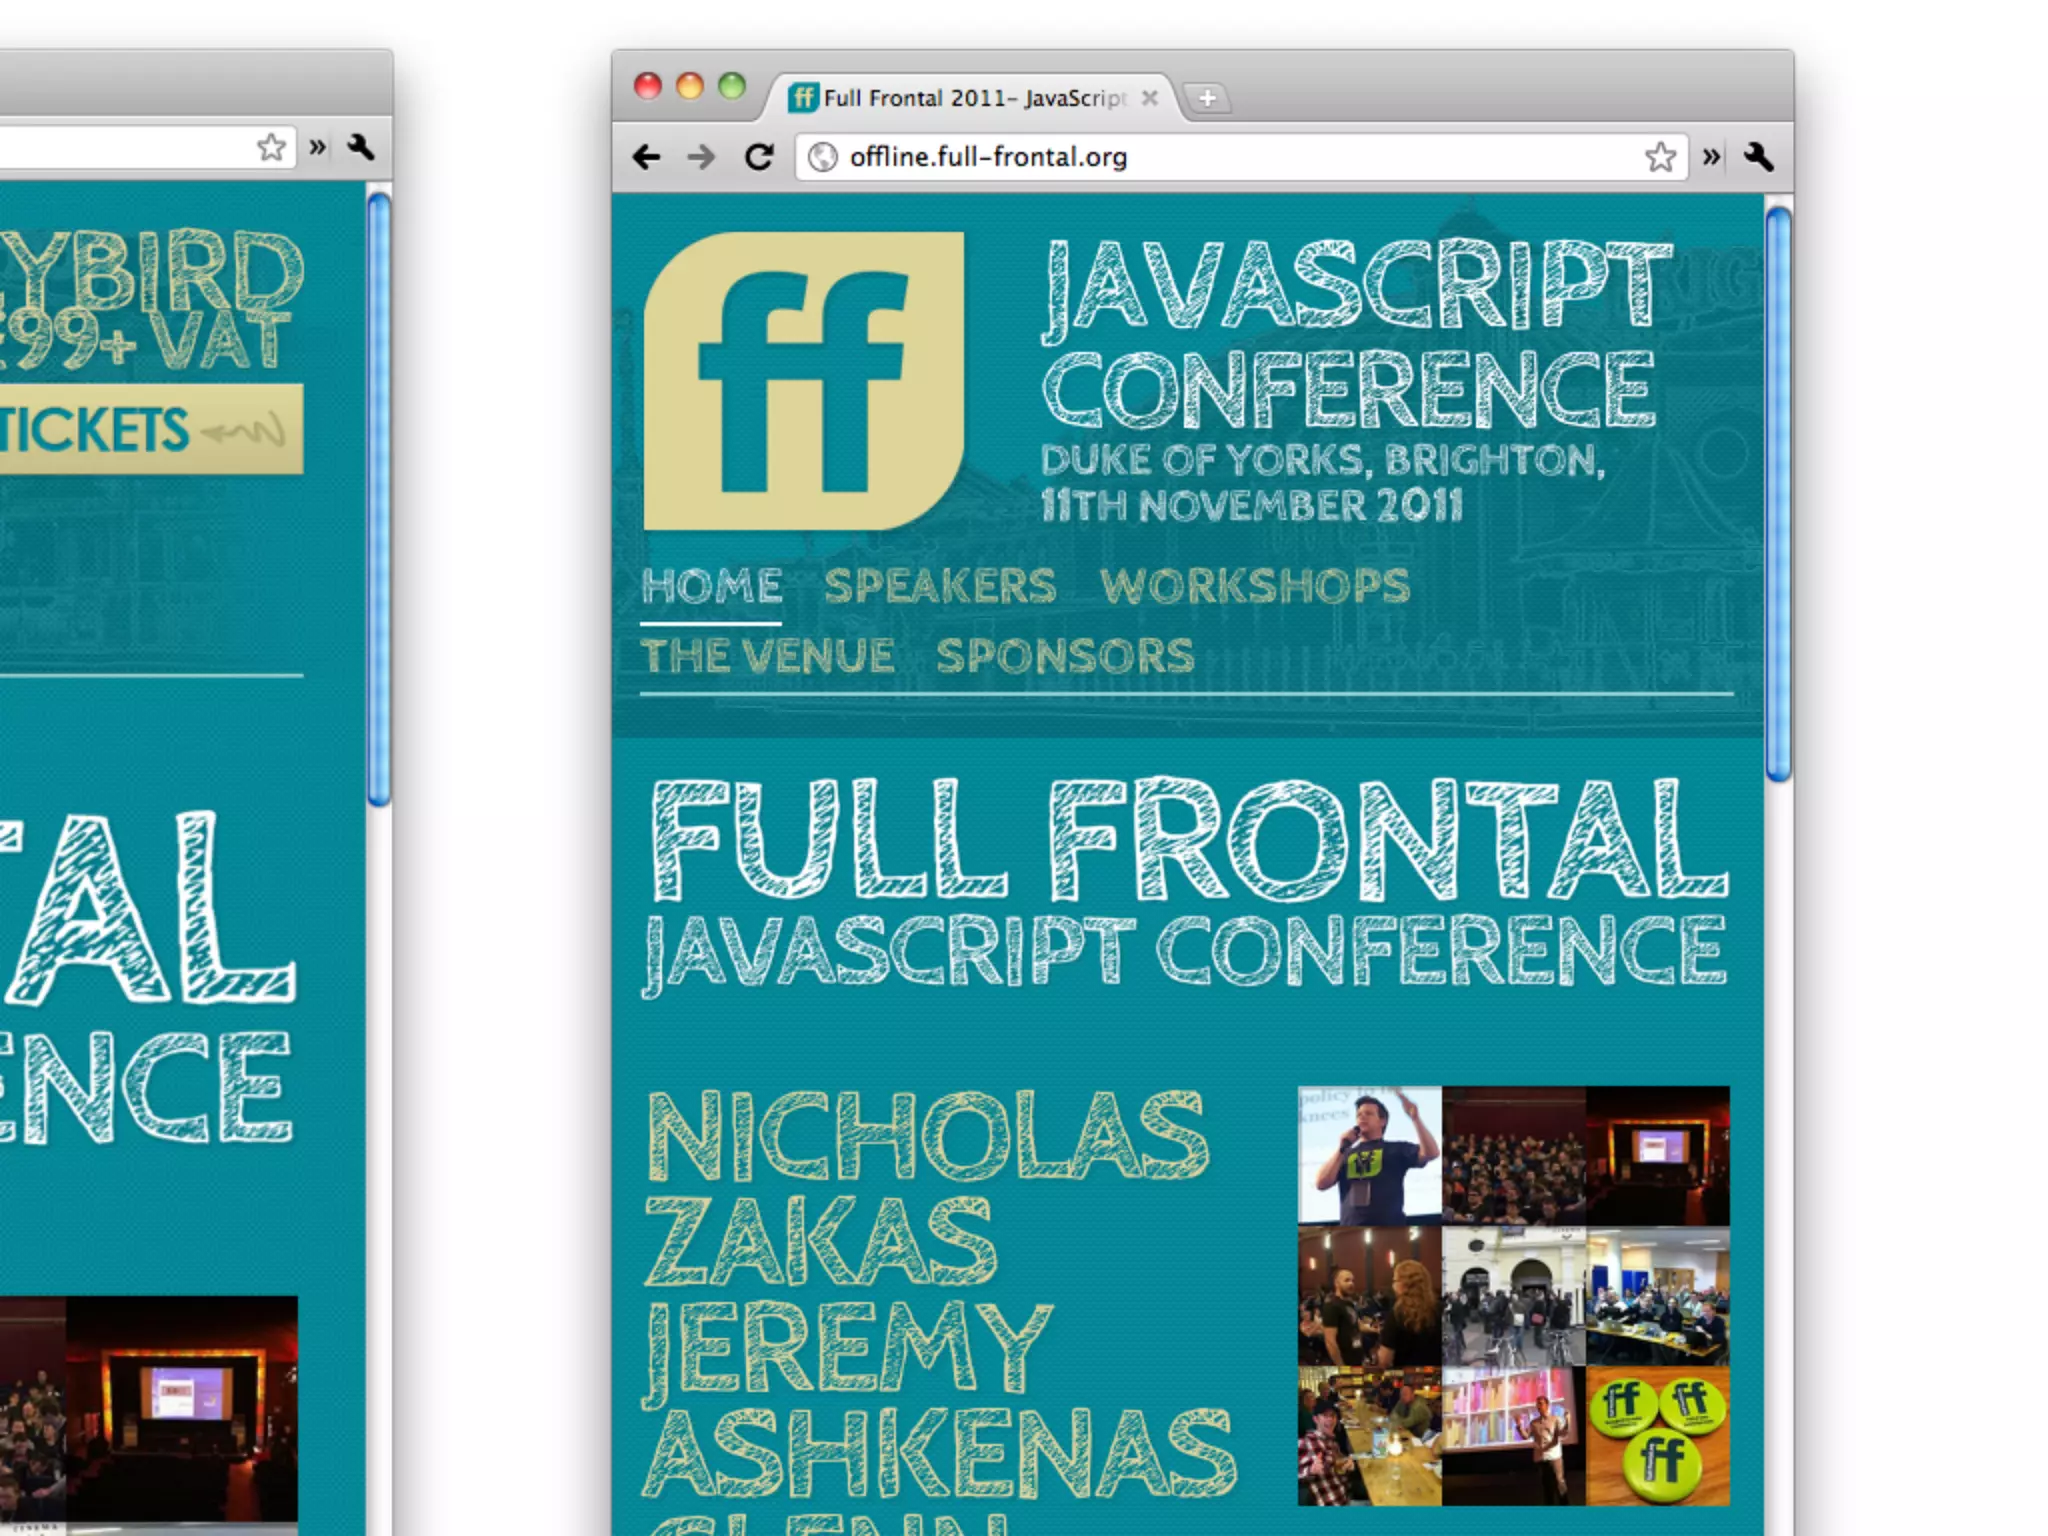
Task: Expand overflow chevron in left browser toolbar
Action: coord(318,148)
